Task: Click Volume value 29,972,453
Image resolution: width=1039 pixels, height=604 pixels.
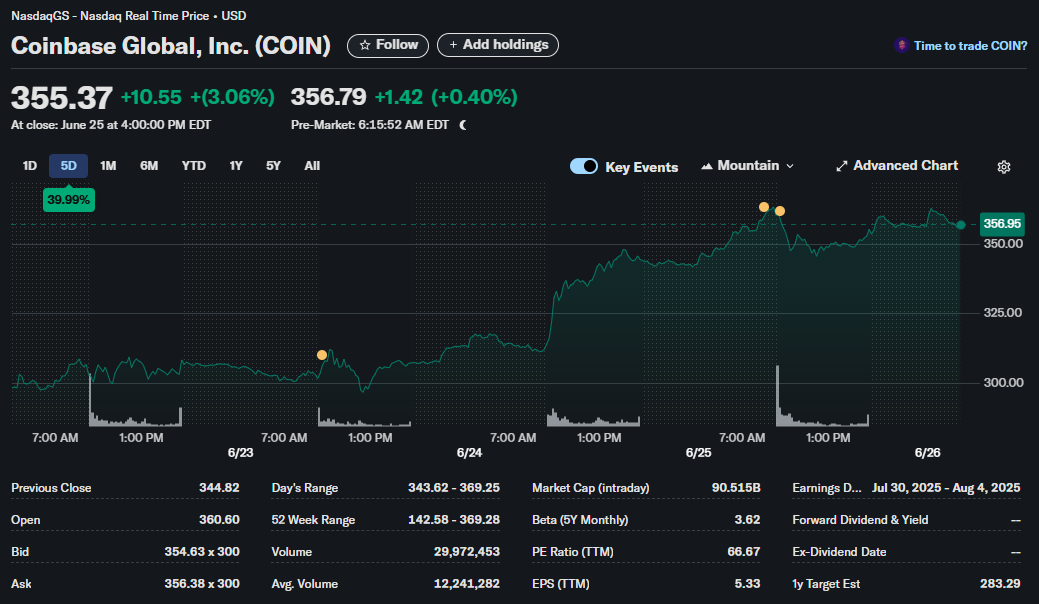Action: [467, 552]
